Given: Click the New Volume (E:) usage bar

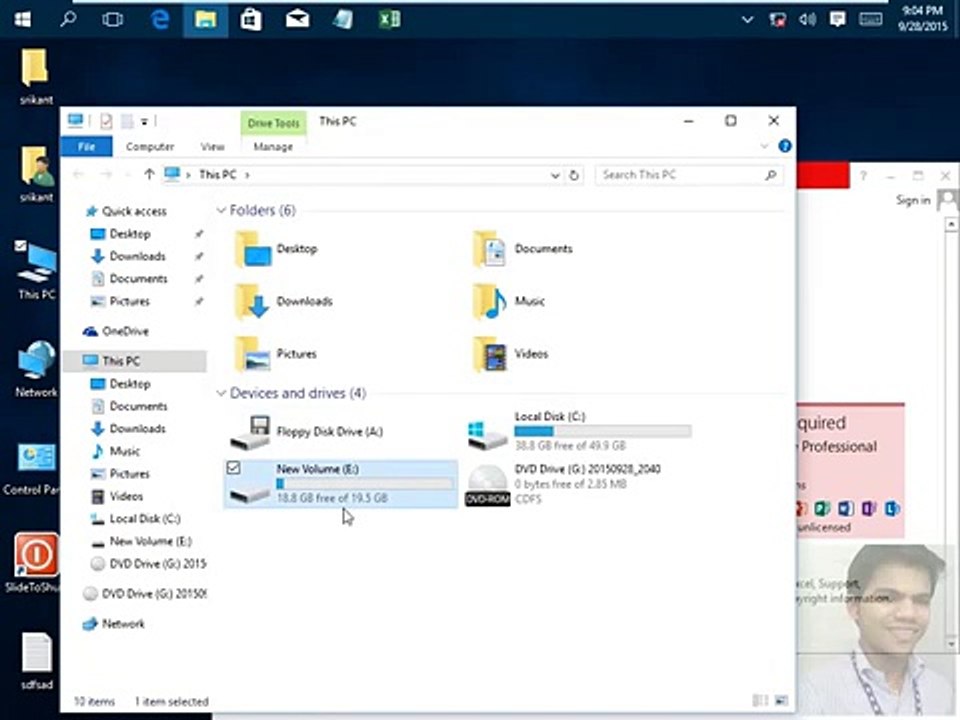Looking at the screenshot, I should tap(365, 484).
